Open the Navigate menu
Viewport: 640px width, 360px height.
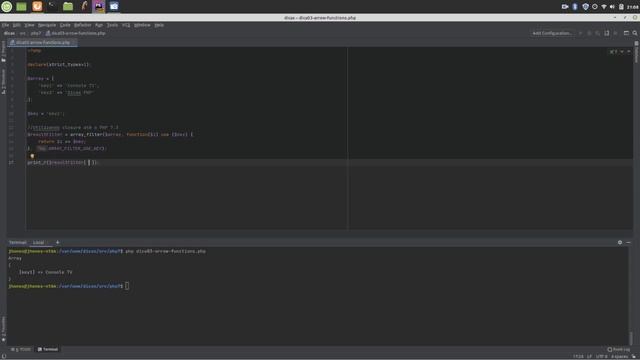(x=47, y=25)
